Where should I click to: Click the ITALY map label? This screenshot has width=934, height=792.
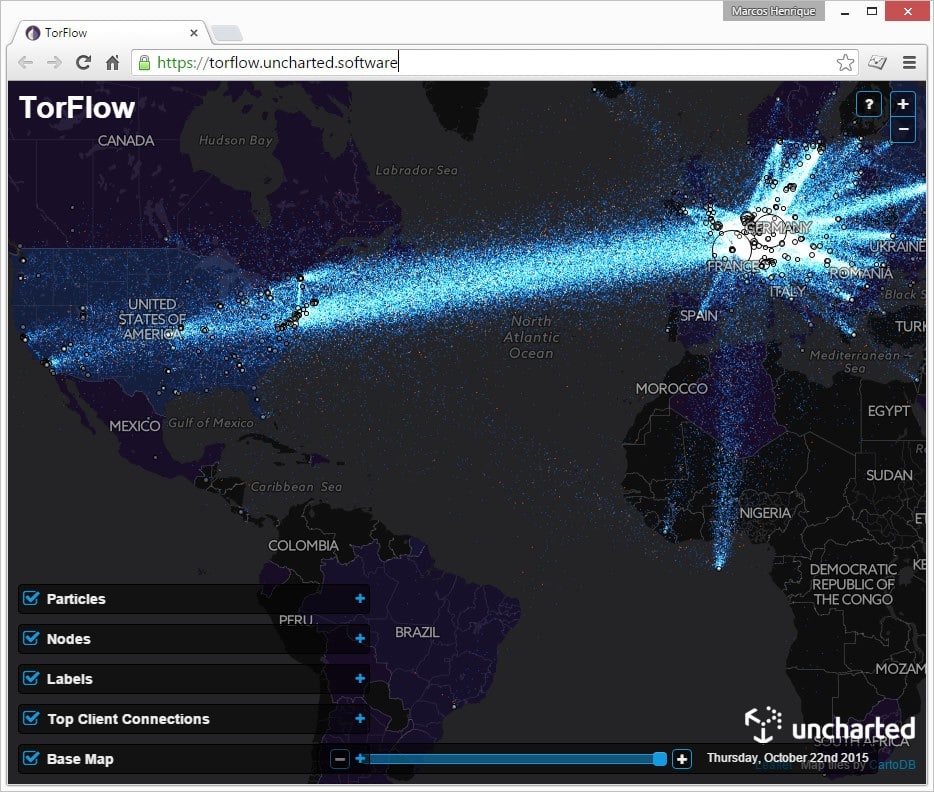(x=787, y=291)
